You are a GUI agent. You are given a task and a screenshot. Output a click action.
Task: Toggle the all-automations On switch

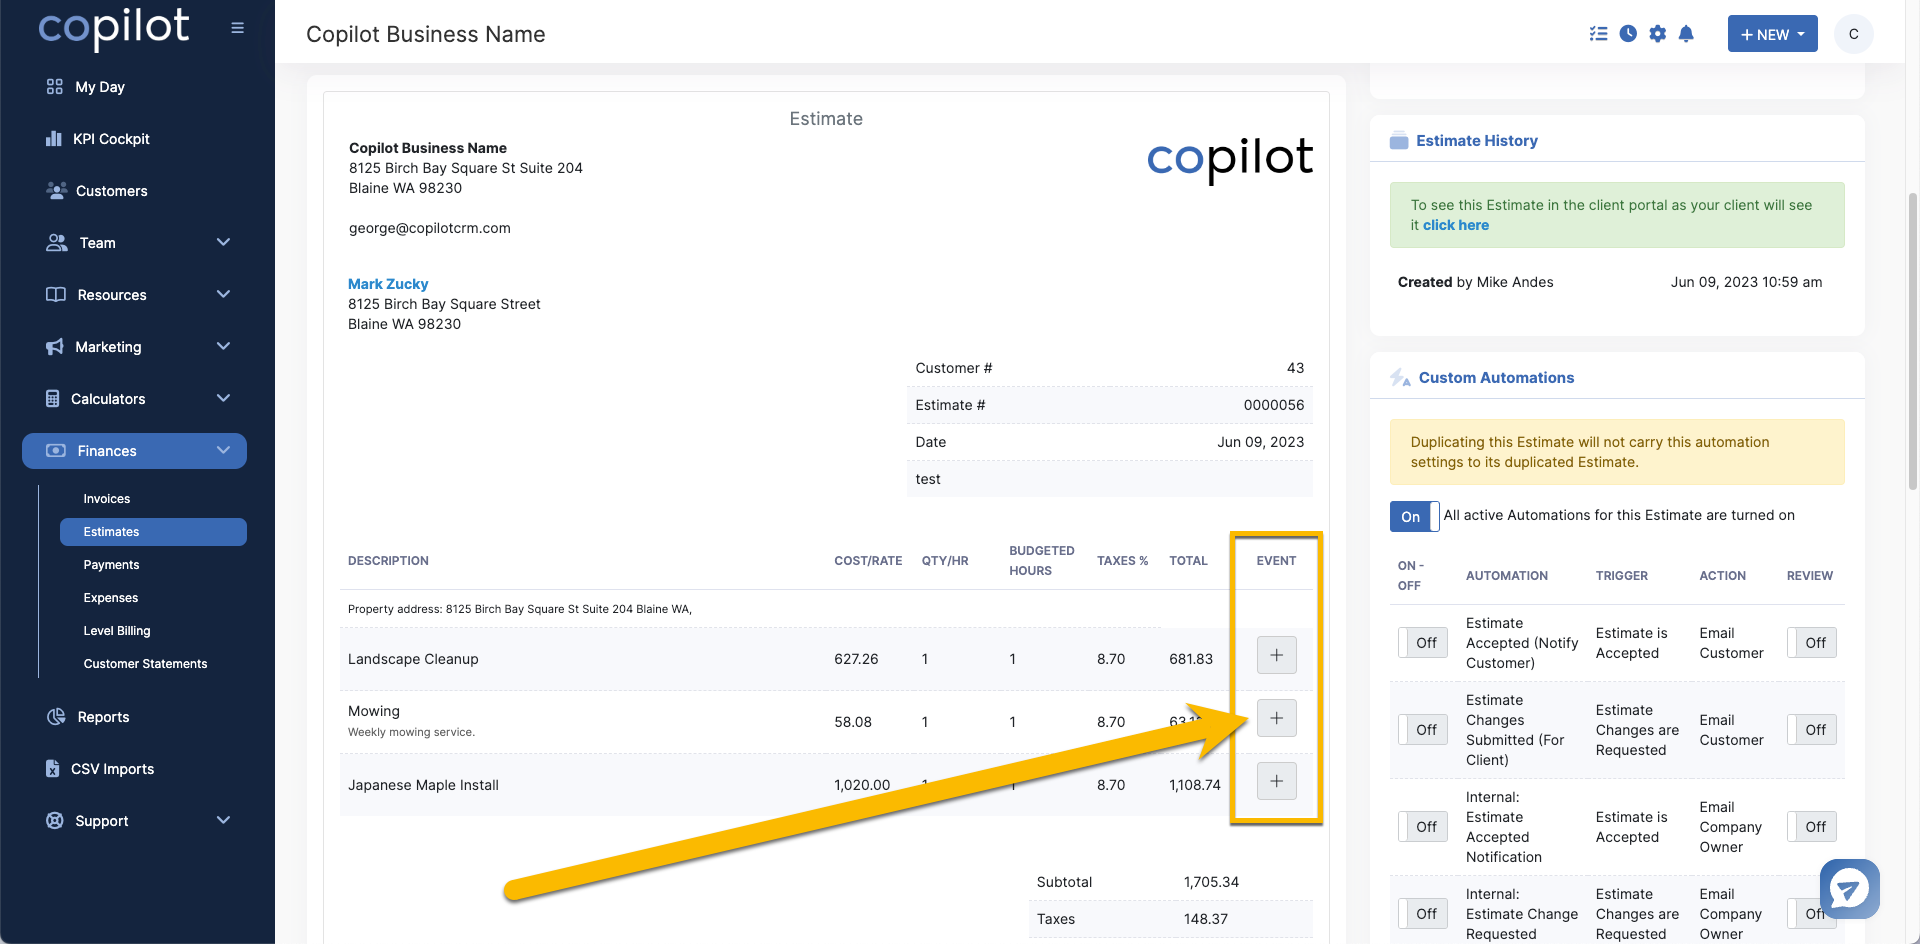pos(1414,516)
